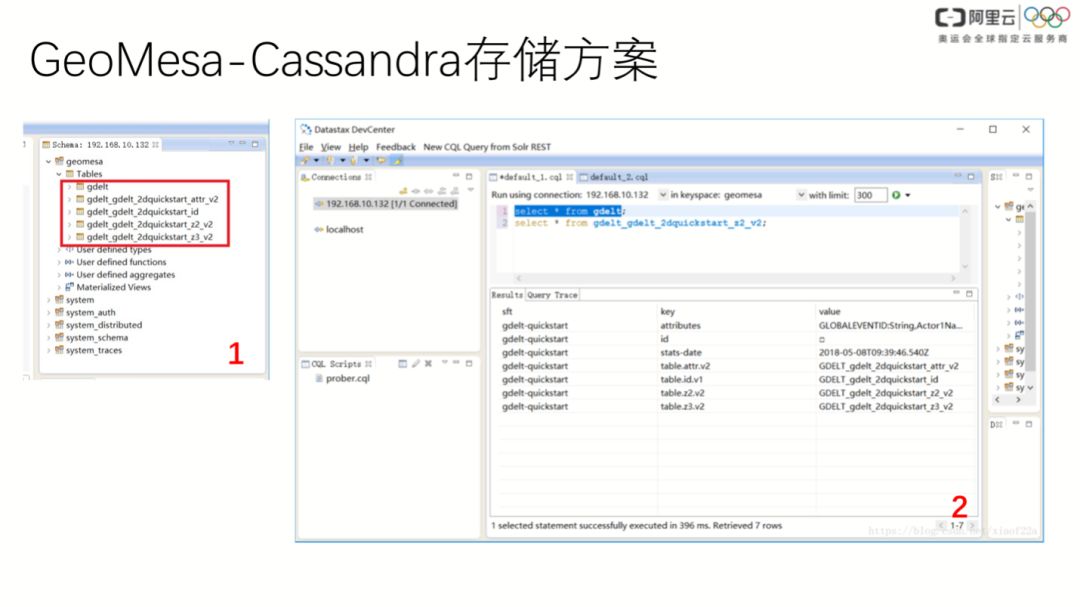Image resolution: width=1080 pixels, height=607 pixels.
Task: Click New CQL Query from Solr REST
Action: pos(487,147)
